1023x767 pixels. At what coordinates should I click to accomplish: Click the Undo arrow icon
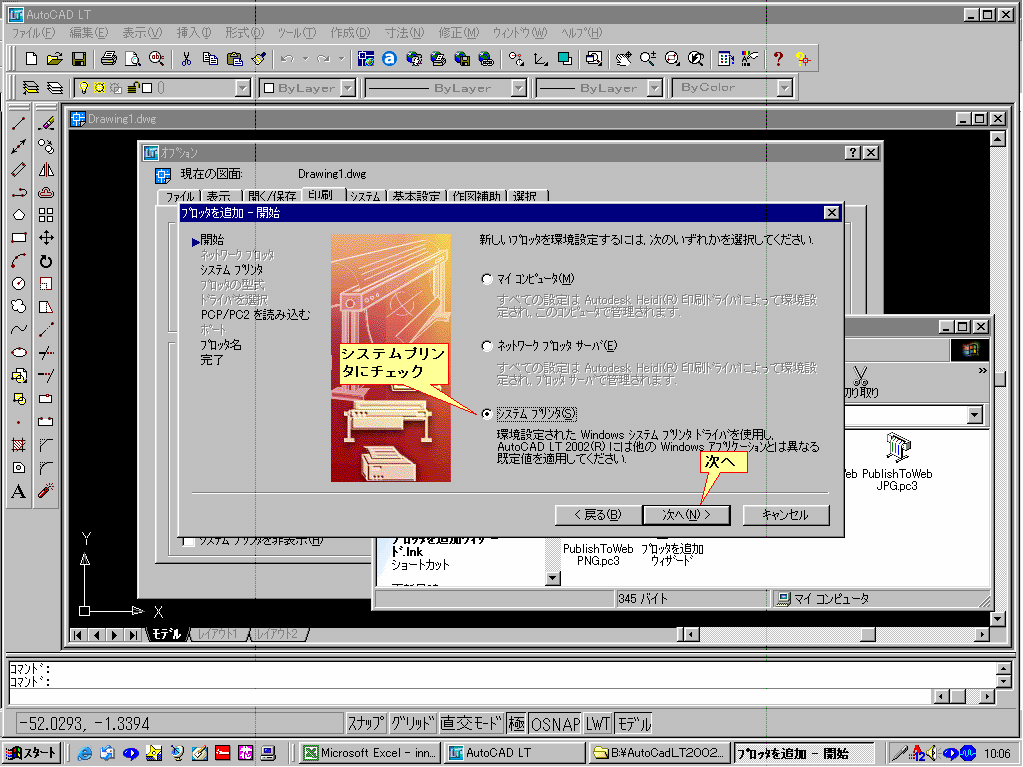point(287,59)
